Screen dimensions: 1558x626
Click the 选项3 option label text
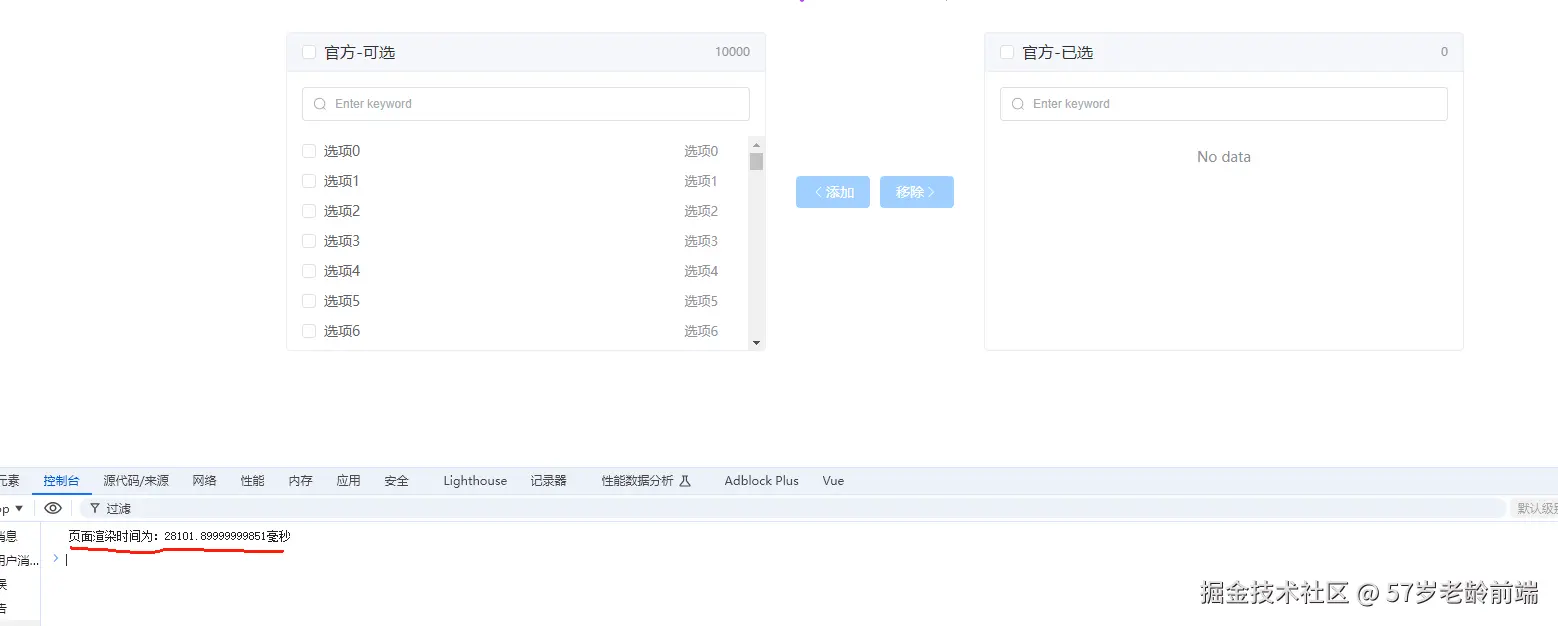[x=342, y=241]
